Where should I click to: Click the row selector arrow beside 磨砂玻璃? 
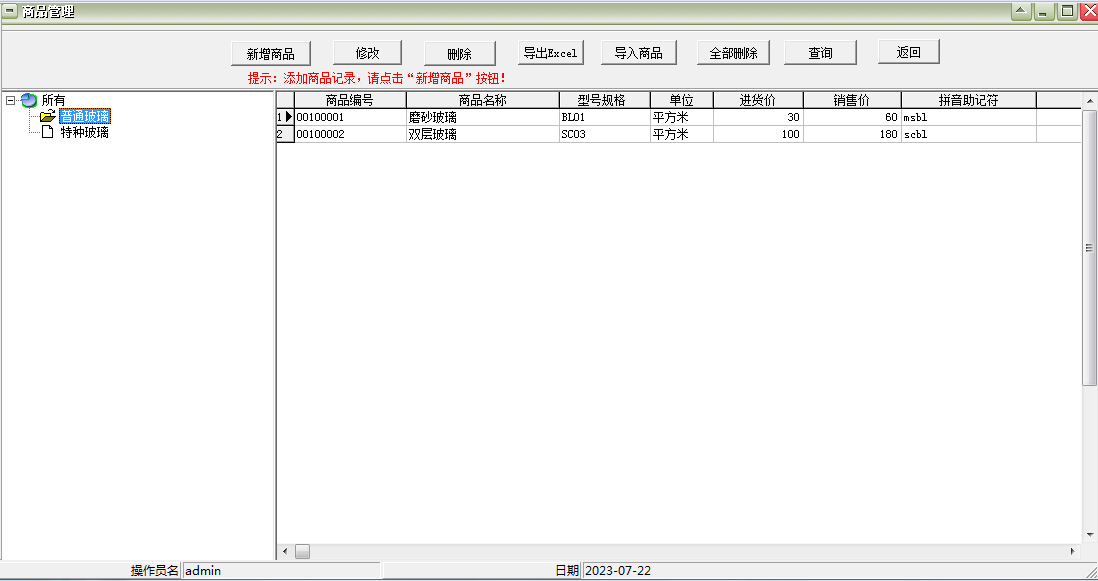288,117
